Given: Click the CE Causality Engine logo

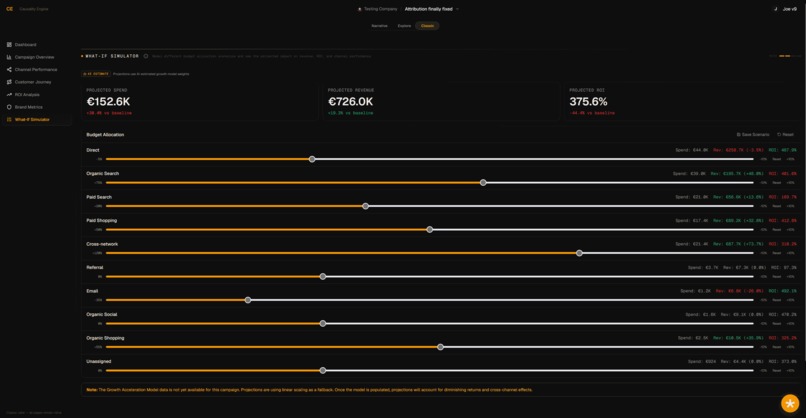Looking at the screenshot, I should point(9,9).
